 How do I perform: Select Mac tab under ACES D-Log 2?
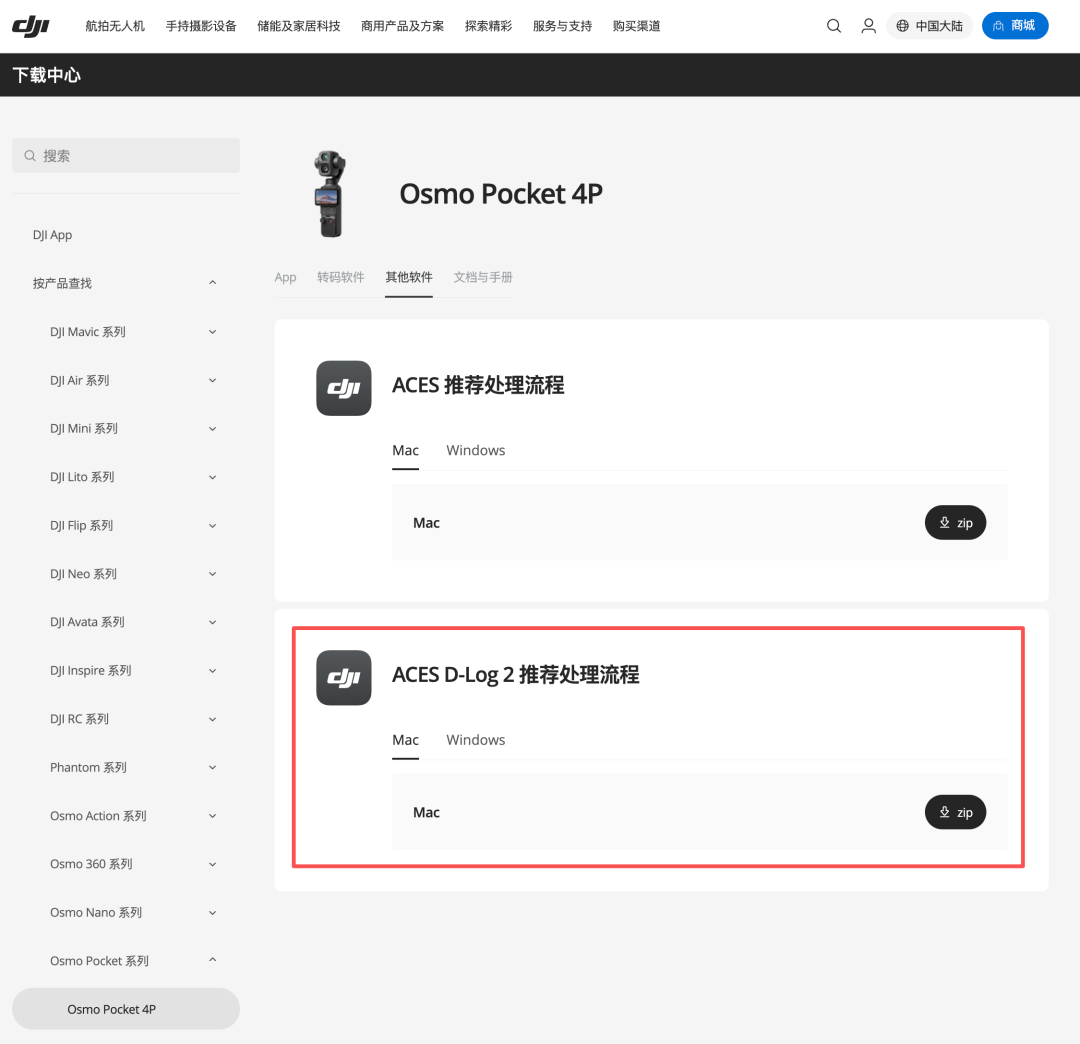[x=405, y=740]
